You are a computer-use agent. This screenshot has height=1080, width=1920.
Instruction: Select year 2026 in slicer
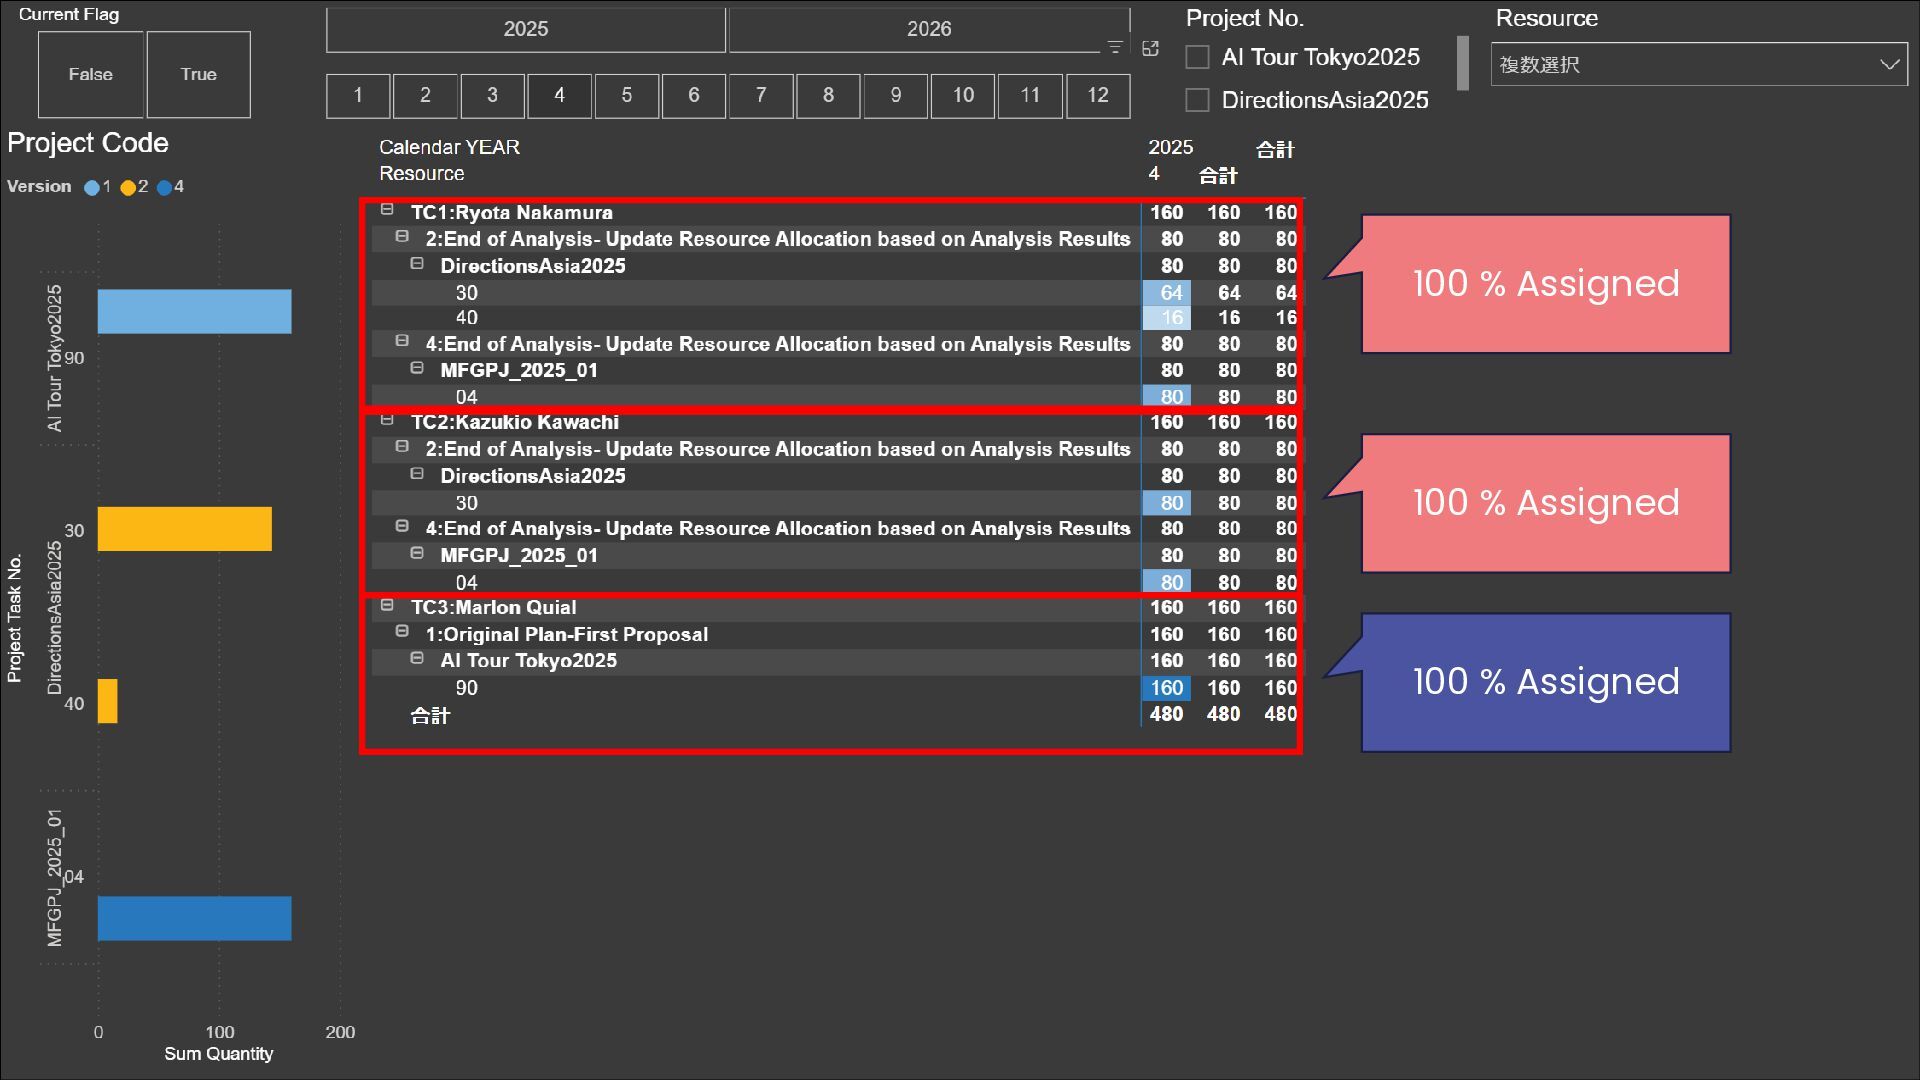(x=928, y=29)
